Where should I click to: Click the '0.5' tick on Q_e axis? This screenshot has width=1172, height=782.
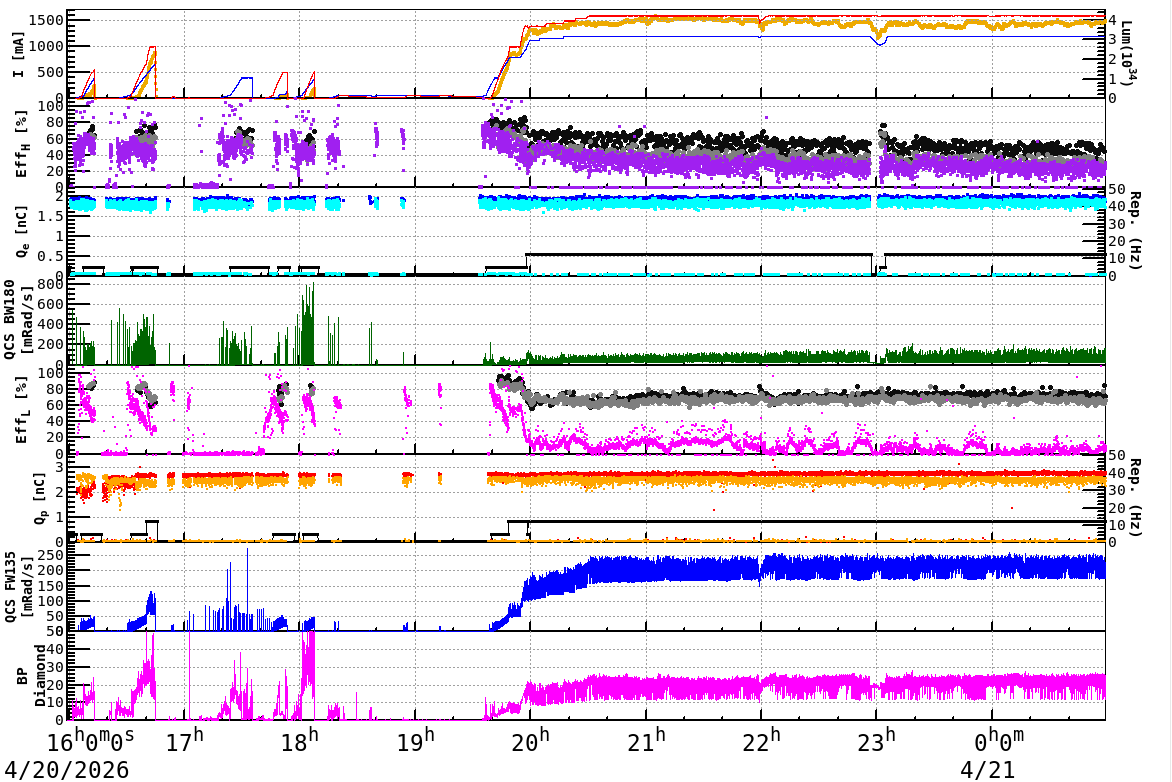[x=50, y=256]
